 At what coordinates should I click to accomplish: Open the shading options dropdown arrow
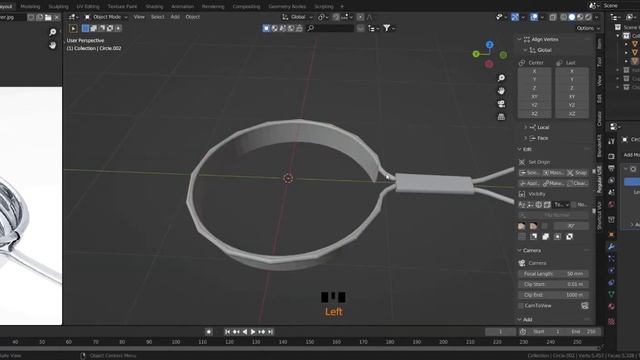coord(596,17)
